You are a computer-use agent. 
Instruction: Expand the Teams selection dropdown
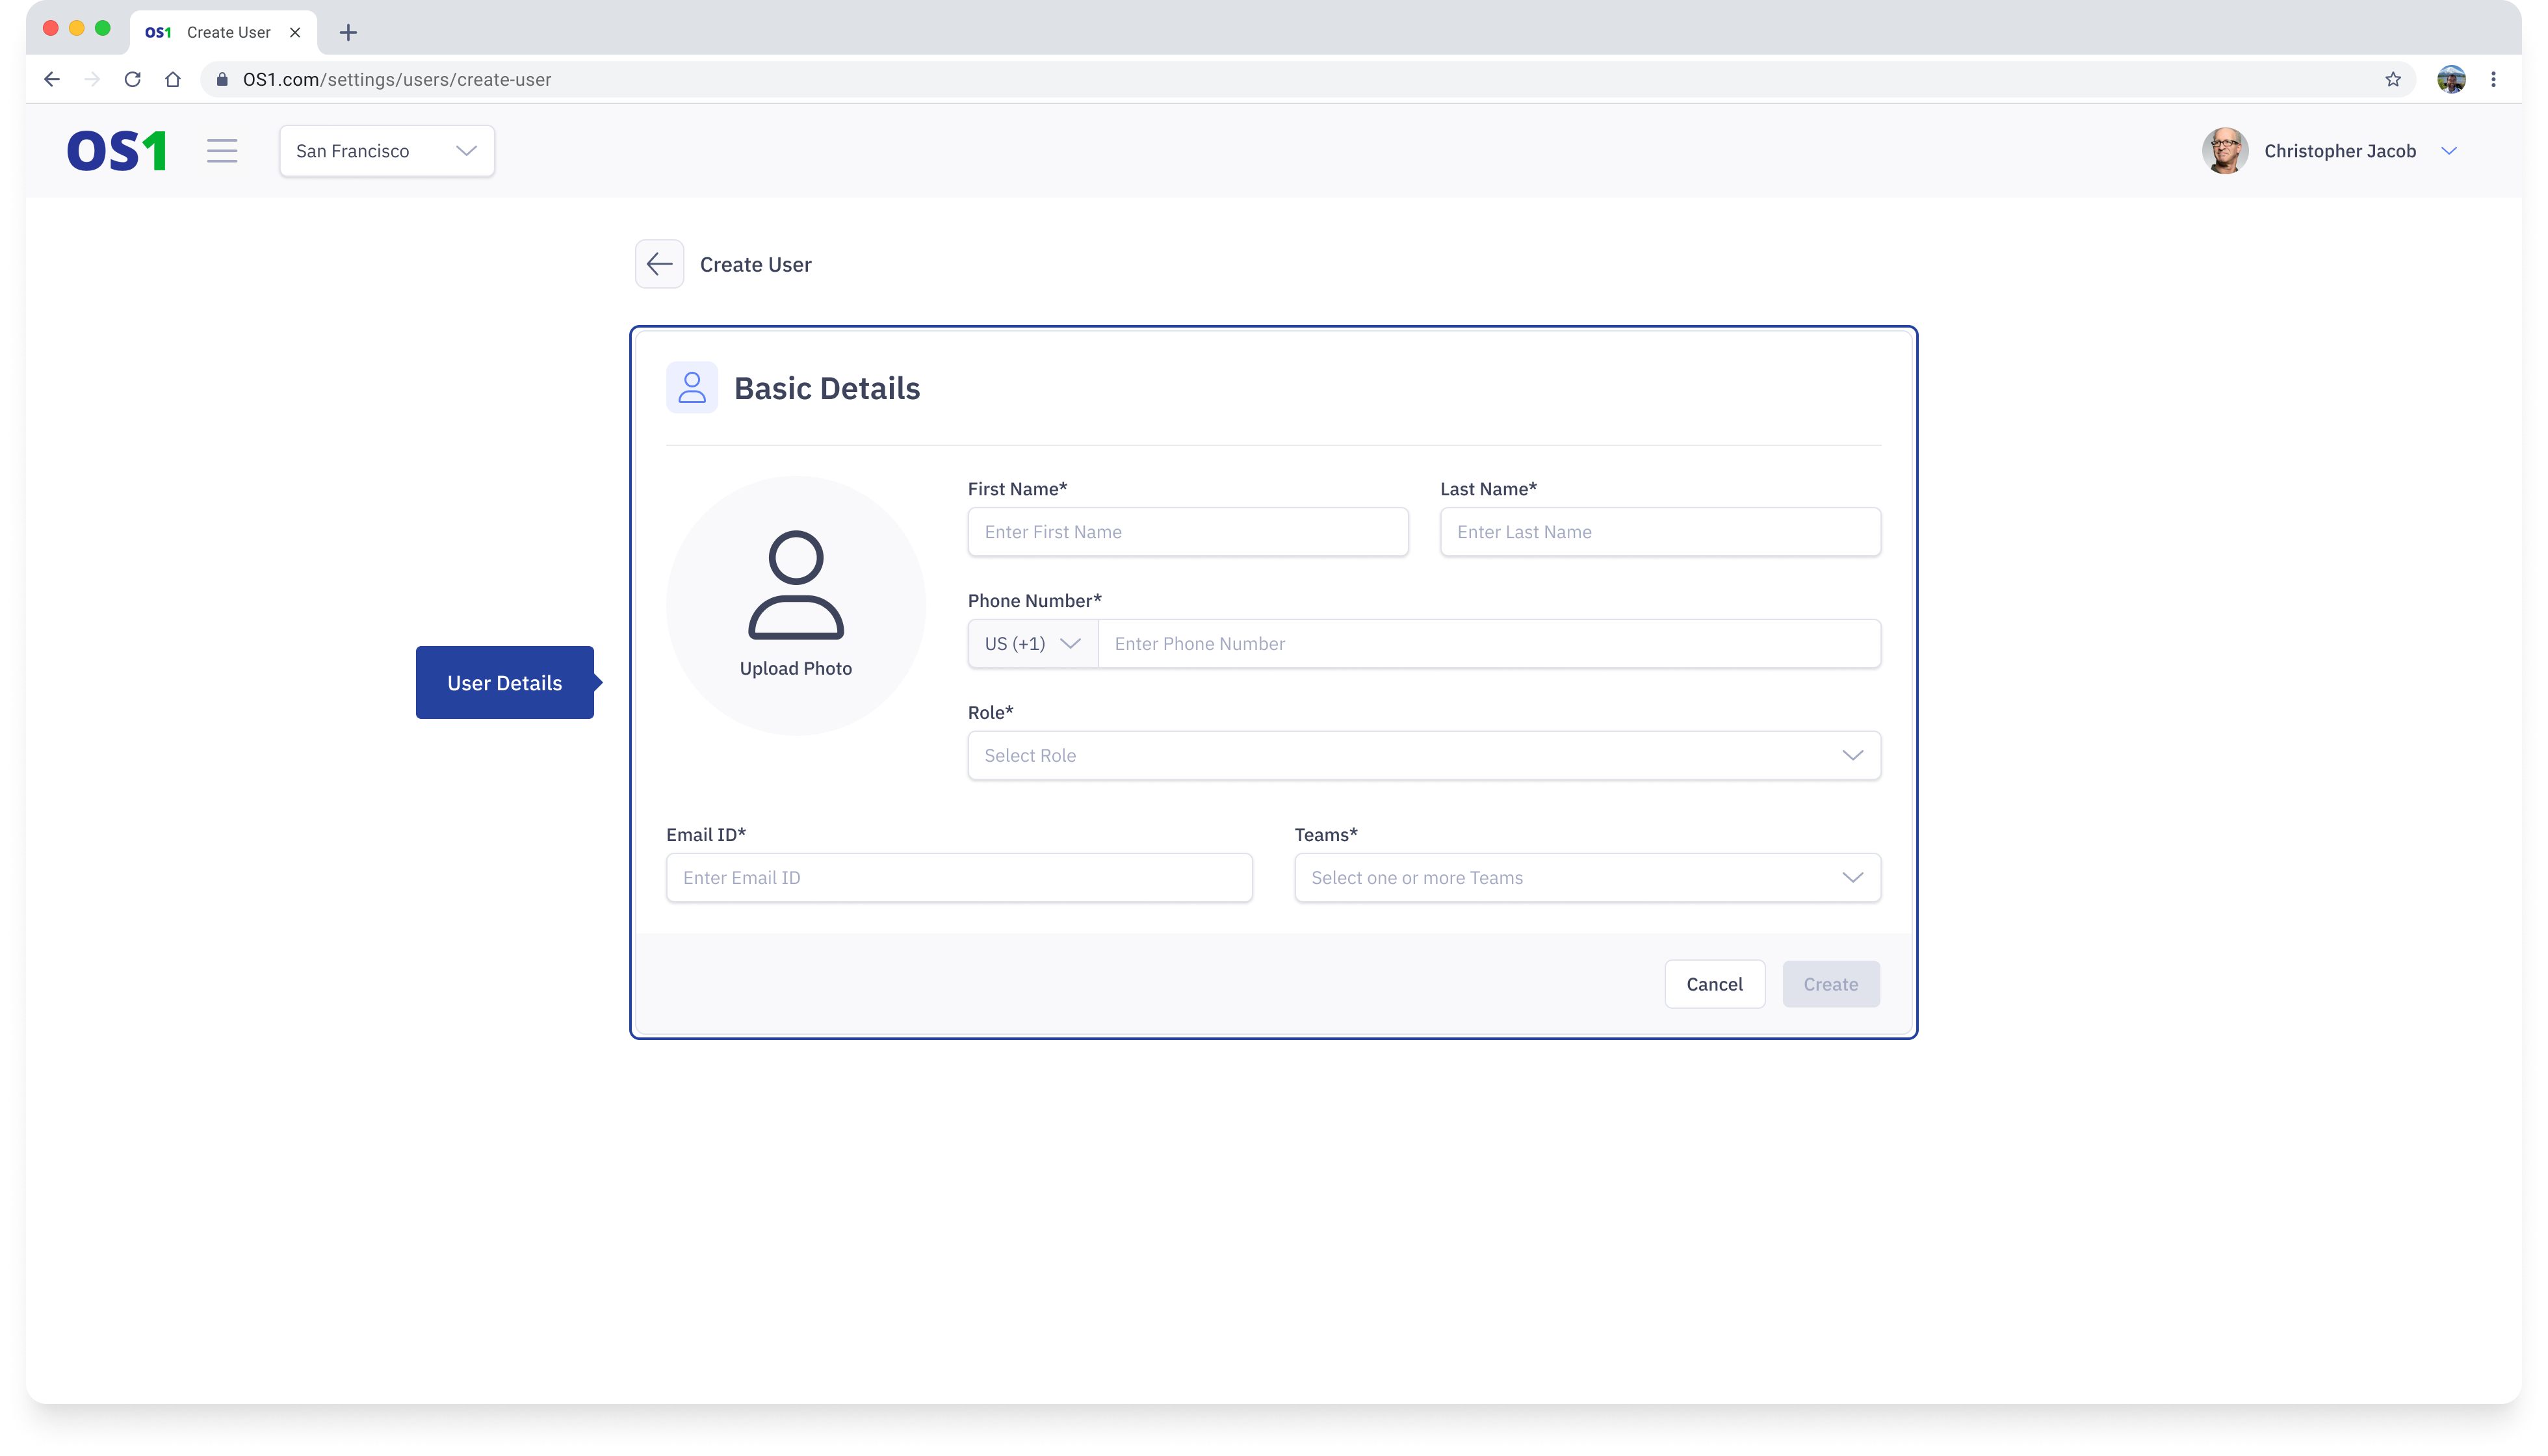coord(1586,878)
